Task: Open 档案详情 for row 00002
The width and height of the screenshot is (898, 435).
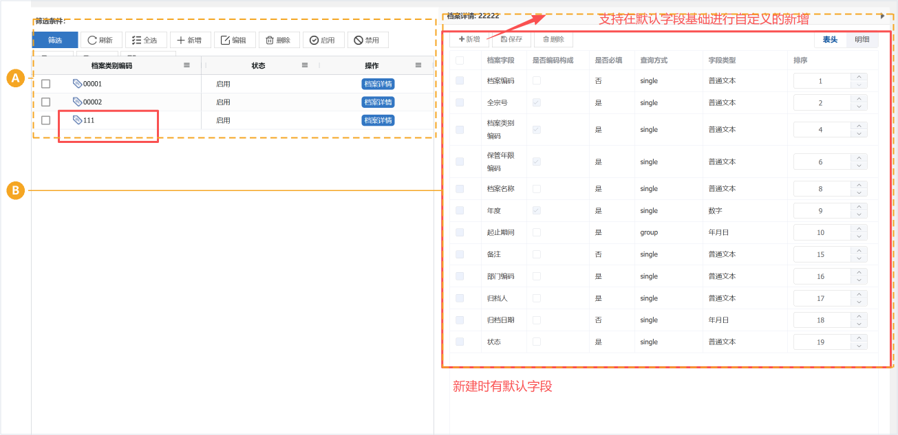Action: [x=378, y=102]
